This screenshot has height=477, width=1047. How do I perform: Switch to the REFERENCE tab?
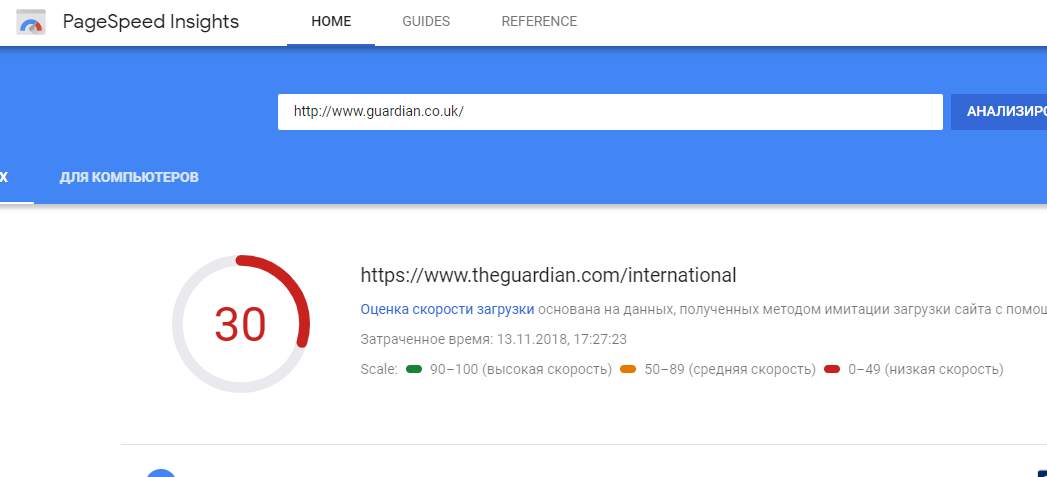click(x=540, y=21)
